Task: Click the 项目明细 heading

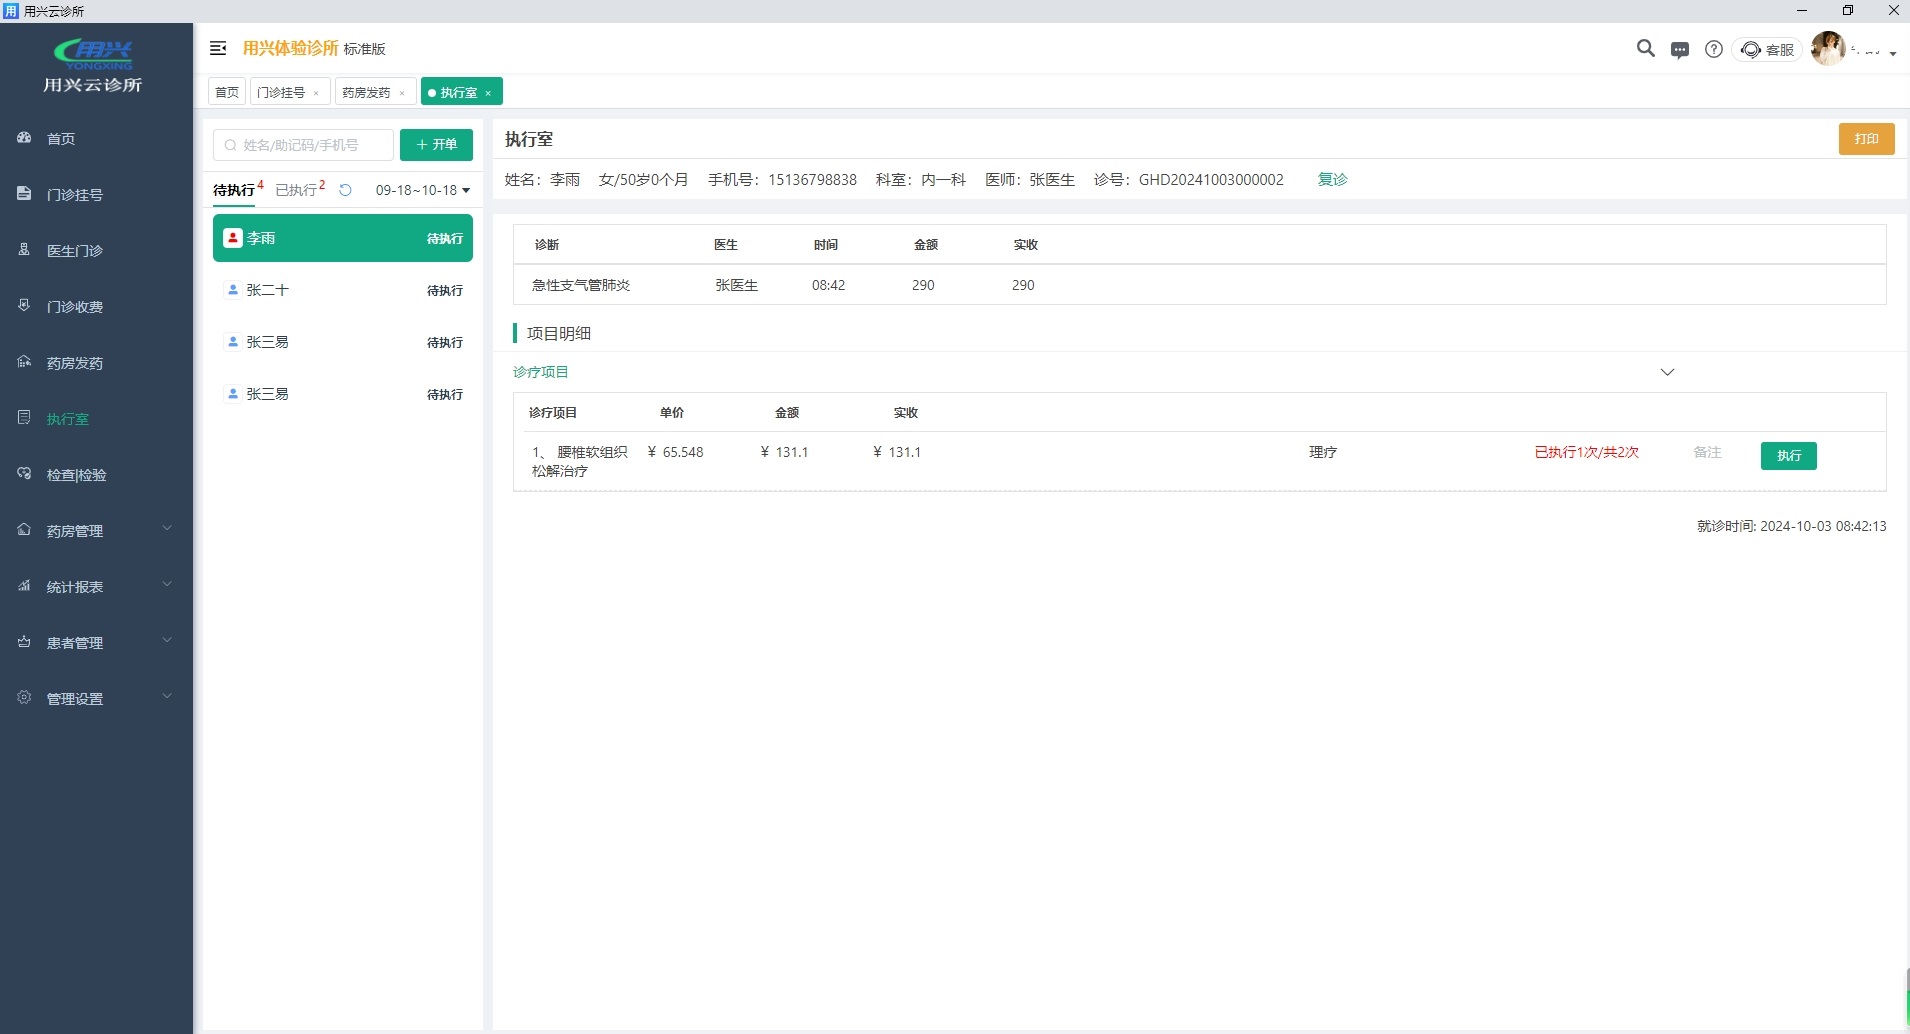Action: [559, 333]
